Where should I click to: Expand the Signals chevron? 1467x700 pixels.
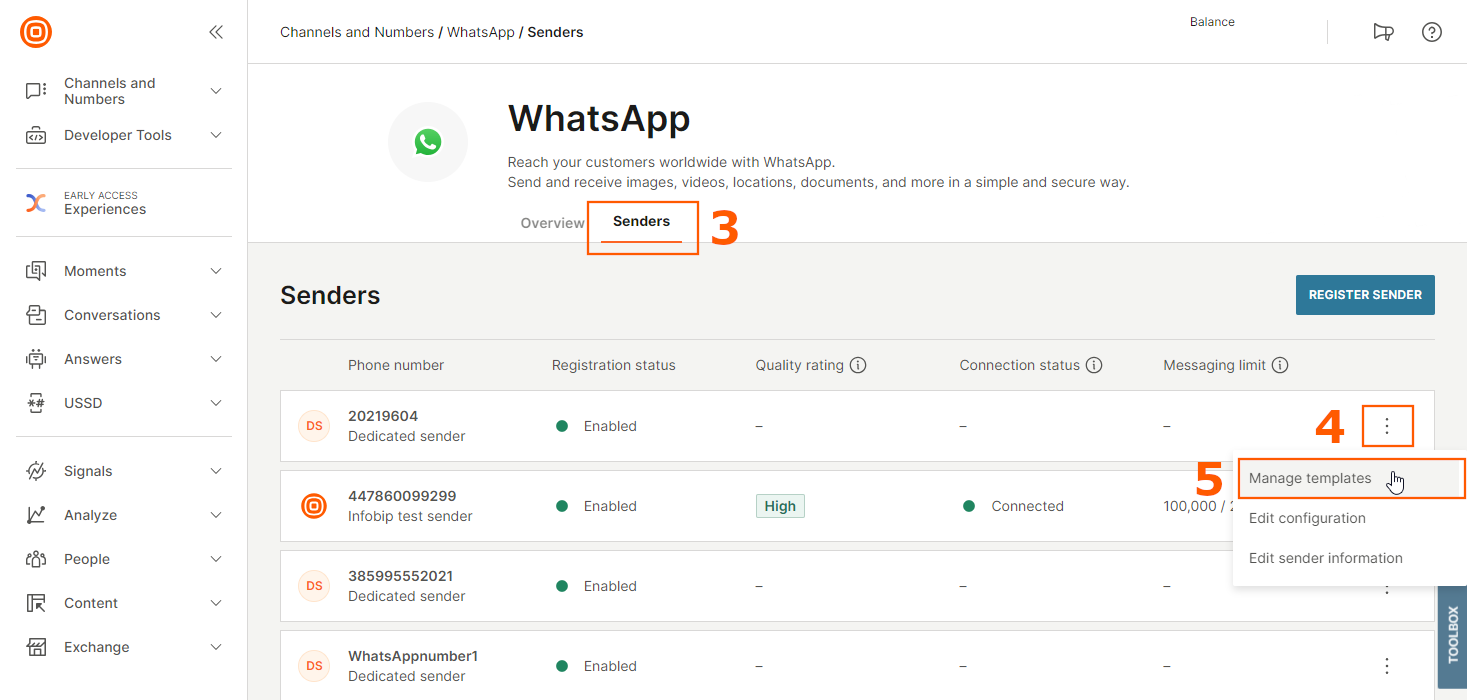point(216,471)
